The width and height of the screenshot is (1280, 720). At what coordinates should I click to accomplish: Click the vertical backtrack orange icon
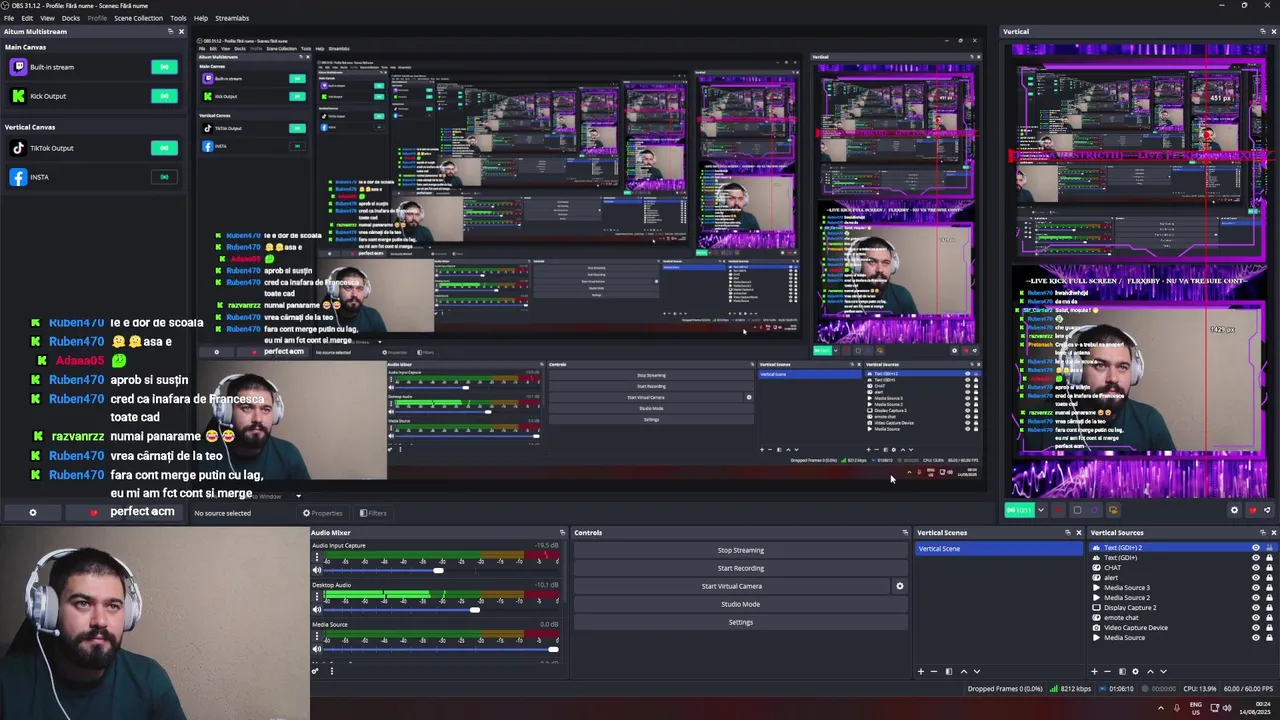(1113, 510)
